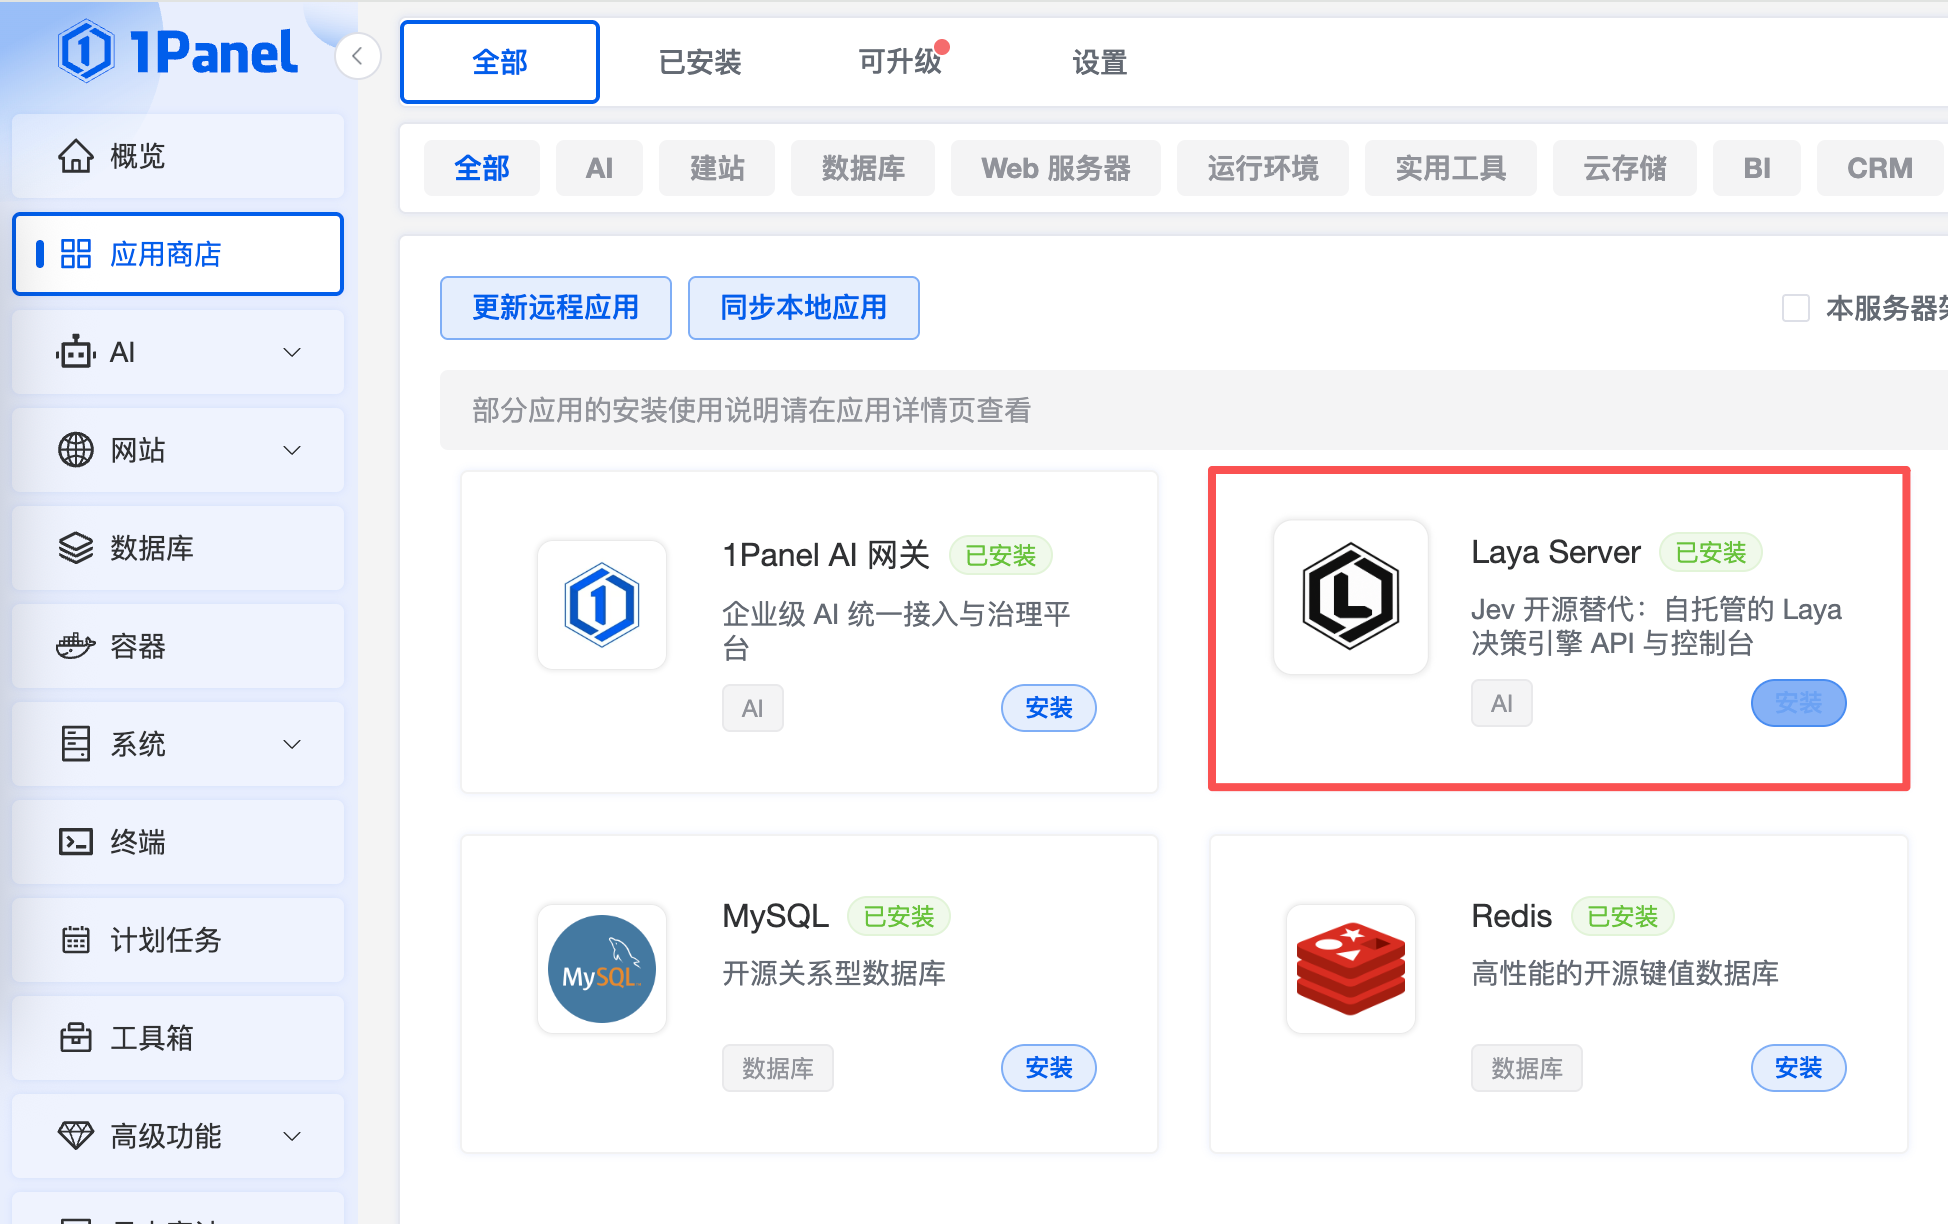Click the 高性能的开源键值数据库 description
Image resolution: width=1948 pixels, height=1224 pixels.
click(x=1625, y=973)
